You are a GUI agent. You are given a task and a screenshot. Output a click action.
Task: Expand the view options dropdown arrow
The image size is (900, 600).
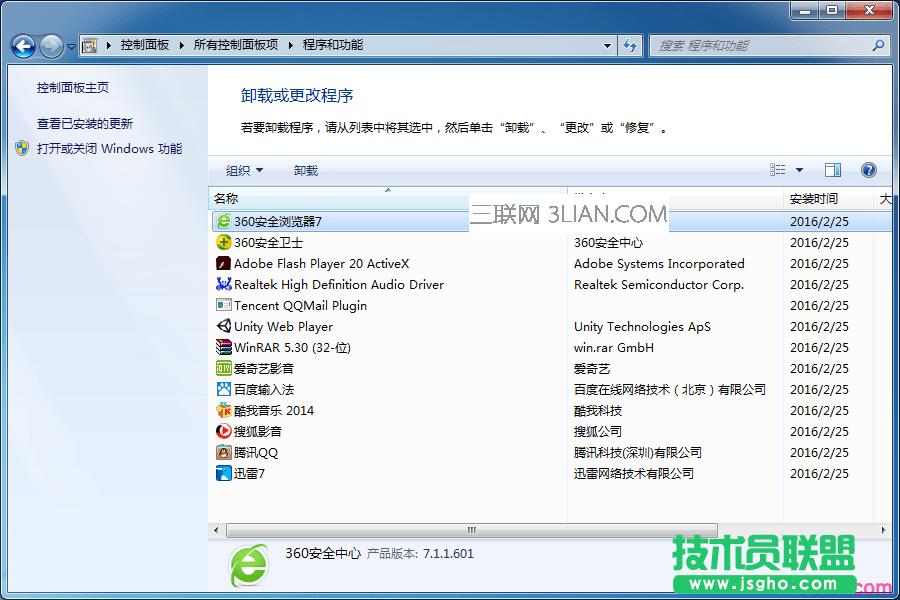(x=799, y=170)
